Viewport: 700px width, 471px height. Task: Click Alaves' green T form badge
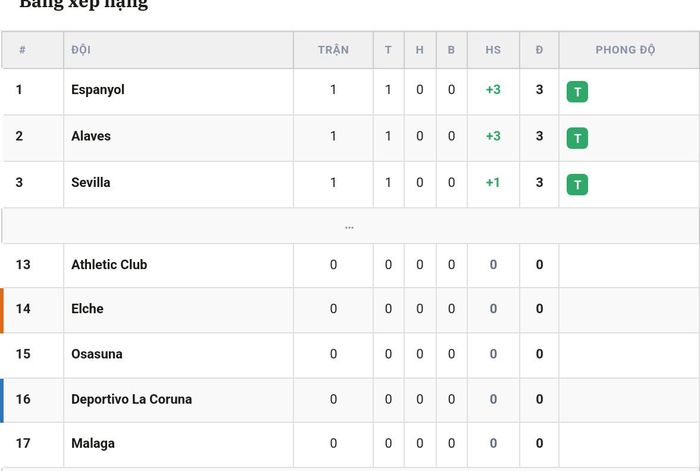click(577, 138)
